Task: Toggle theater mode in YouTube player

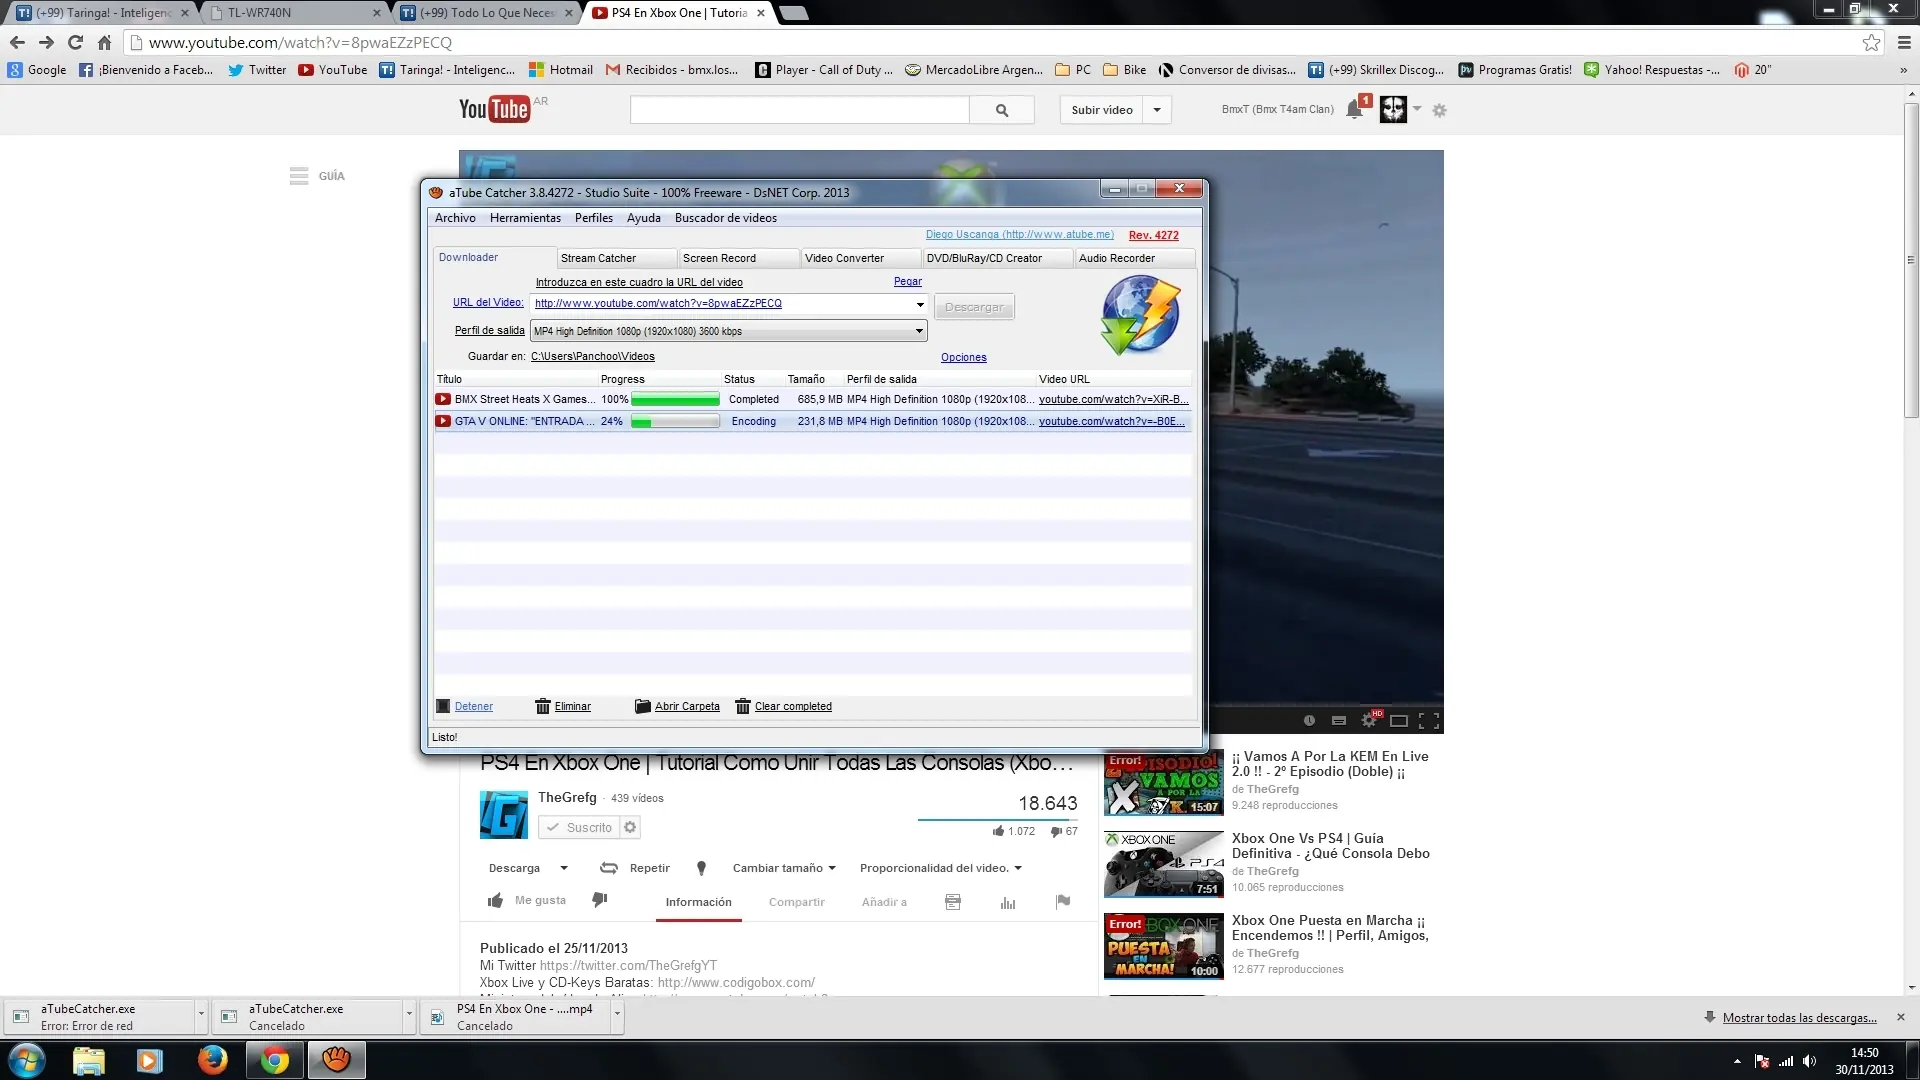Action: coord(1399,720)
